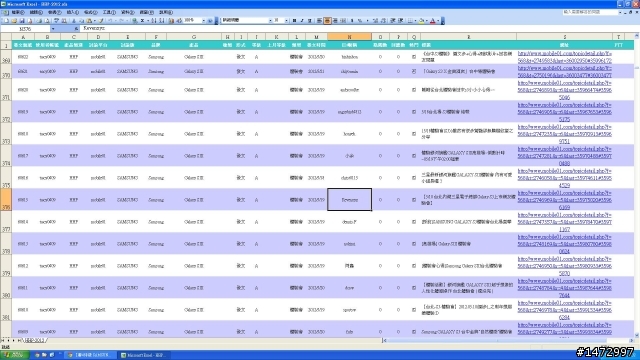640x360 pixels.
Task: Open the 檢視(V) View menu
Action: coord(55,13)
